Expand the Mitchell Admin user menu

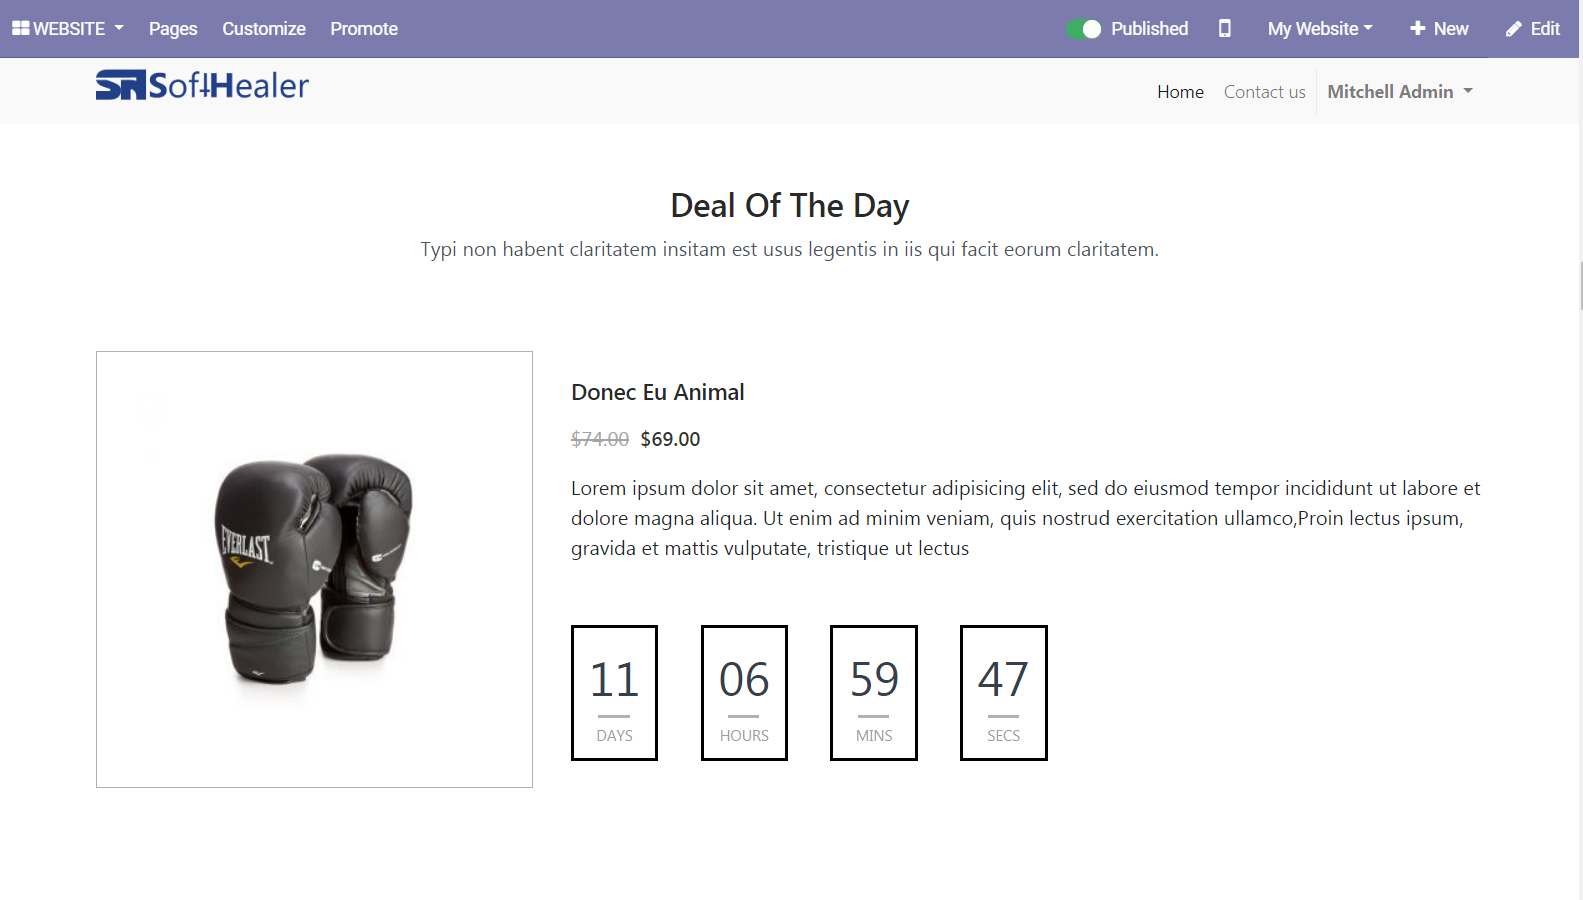click(1400, 91)
